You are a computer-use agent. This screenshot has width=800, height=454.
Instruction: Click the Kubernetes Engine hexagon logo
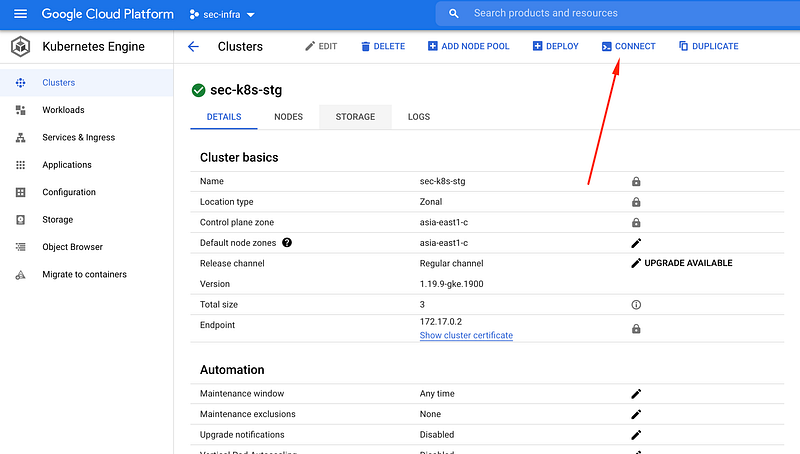point(20,46)
